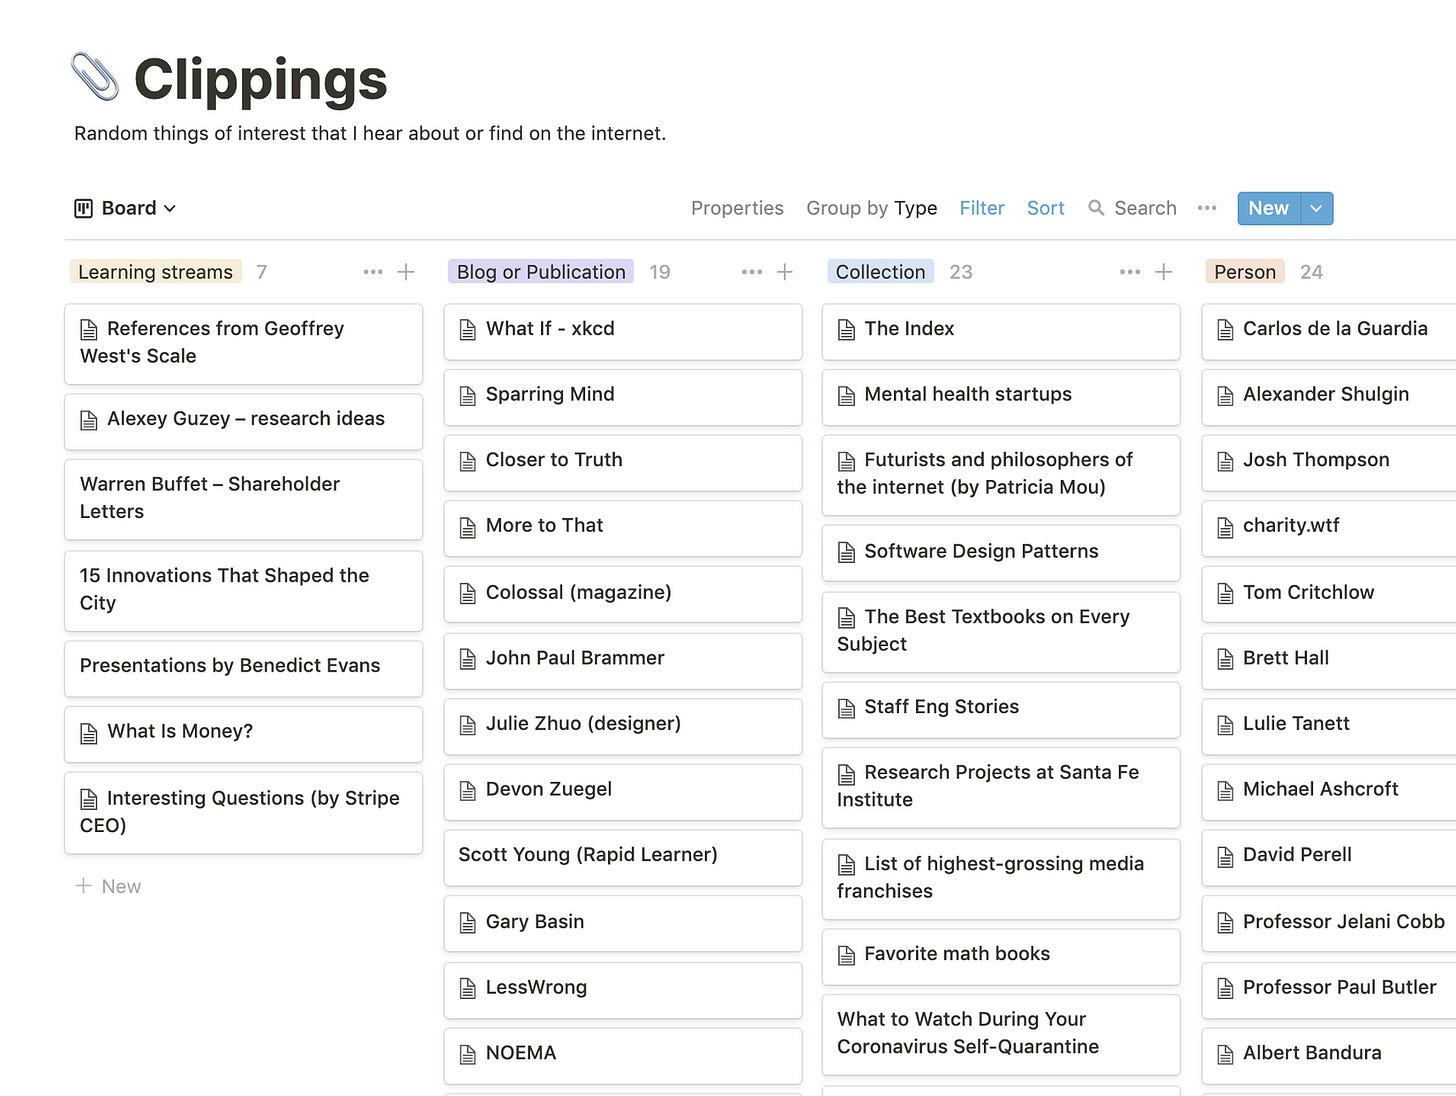This screenshot has width=1456, height=1096.
Task: Click page icon of Brett Hall card
Action: 1225,659
